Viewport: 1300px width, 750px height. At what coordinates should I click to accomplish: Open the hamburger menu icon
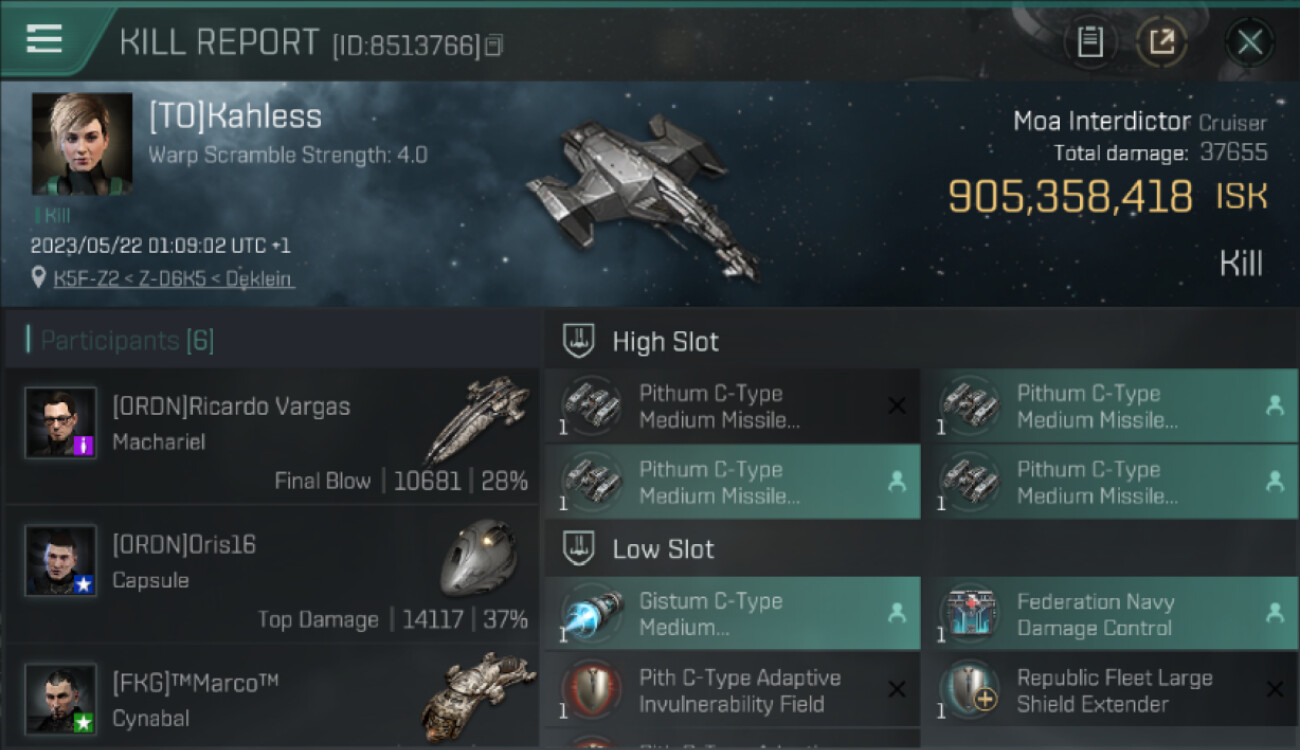point(44,40)
